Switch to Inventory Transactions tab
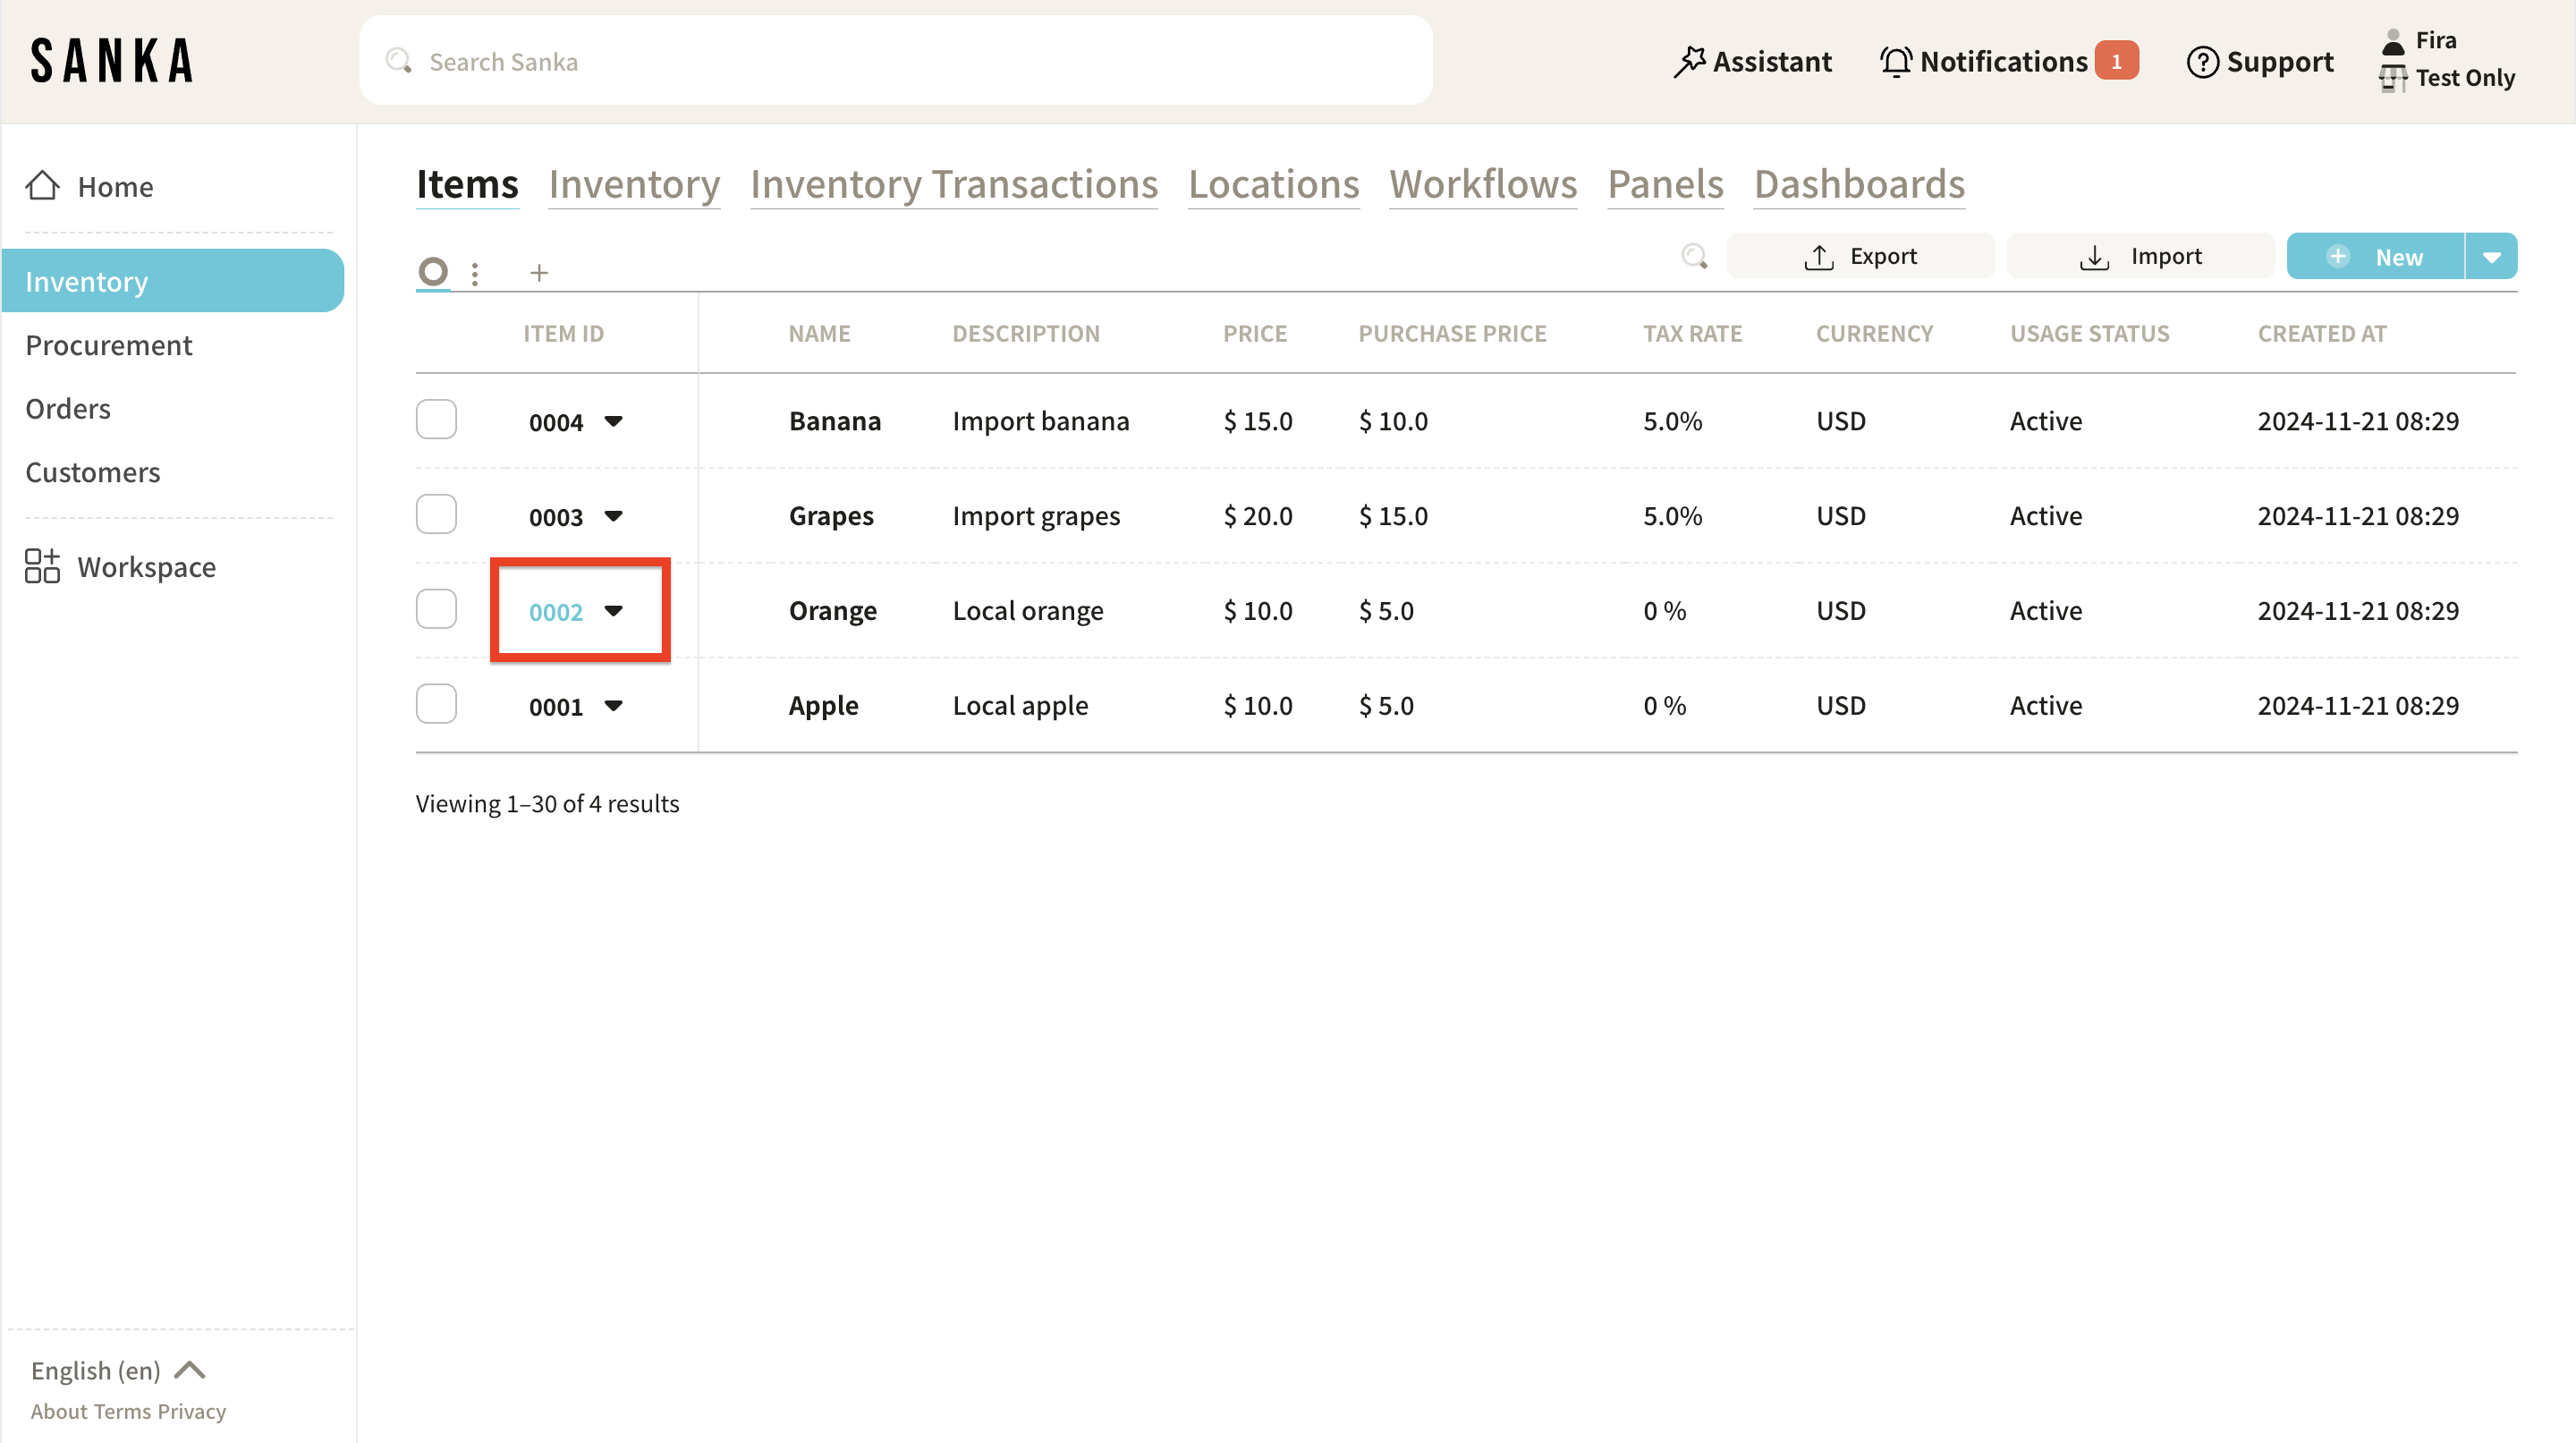Screen dimensions: 2576x1443 [x=953, y=184]
